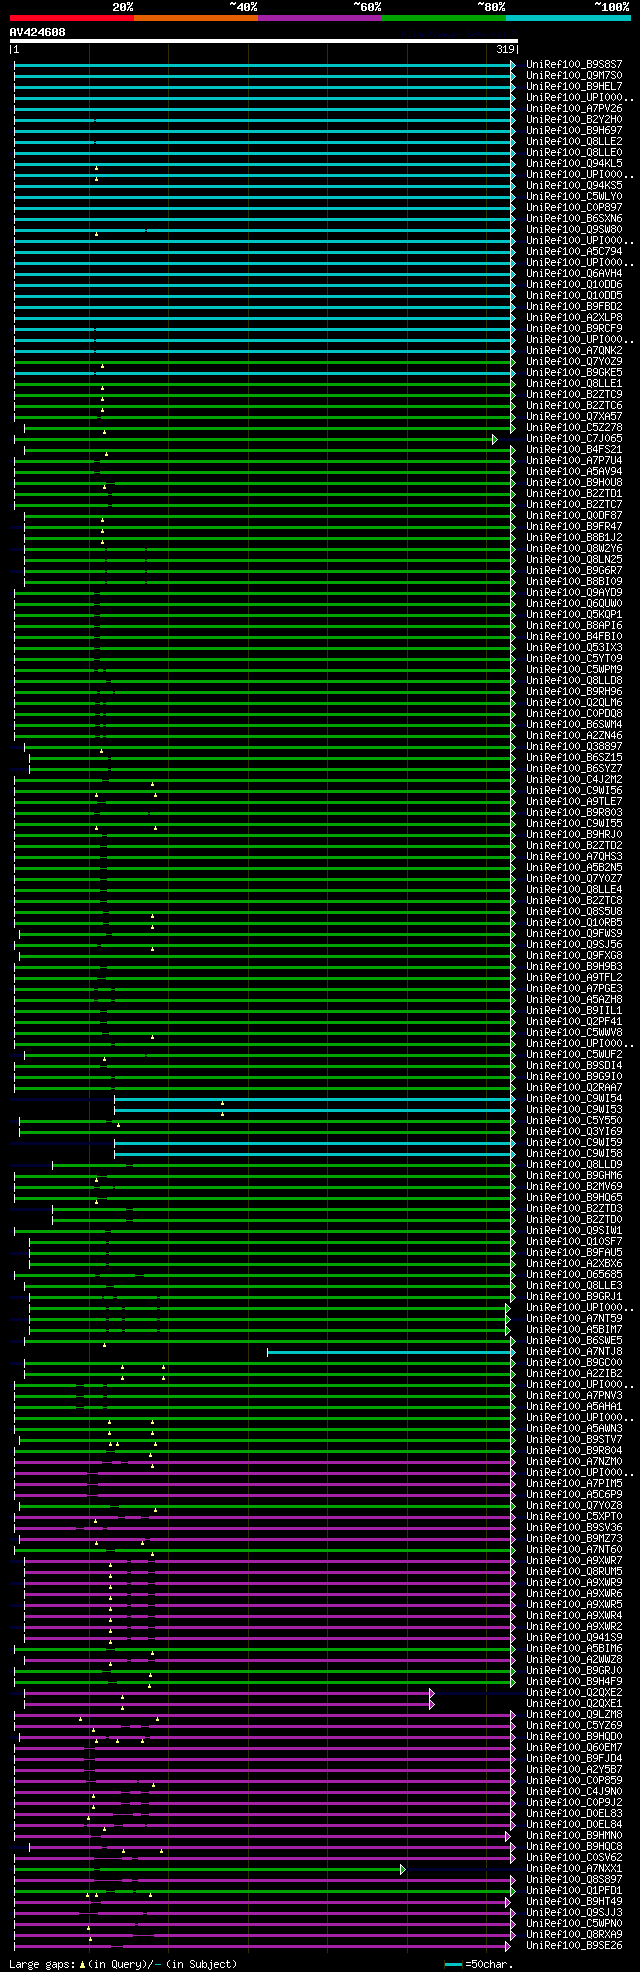Select hit label UniRef100_A2XLP8
Viewport: 640px width, 1972px height.
point(574,317)
